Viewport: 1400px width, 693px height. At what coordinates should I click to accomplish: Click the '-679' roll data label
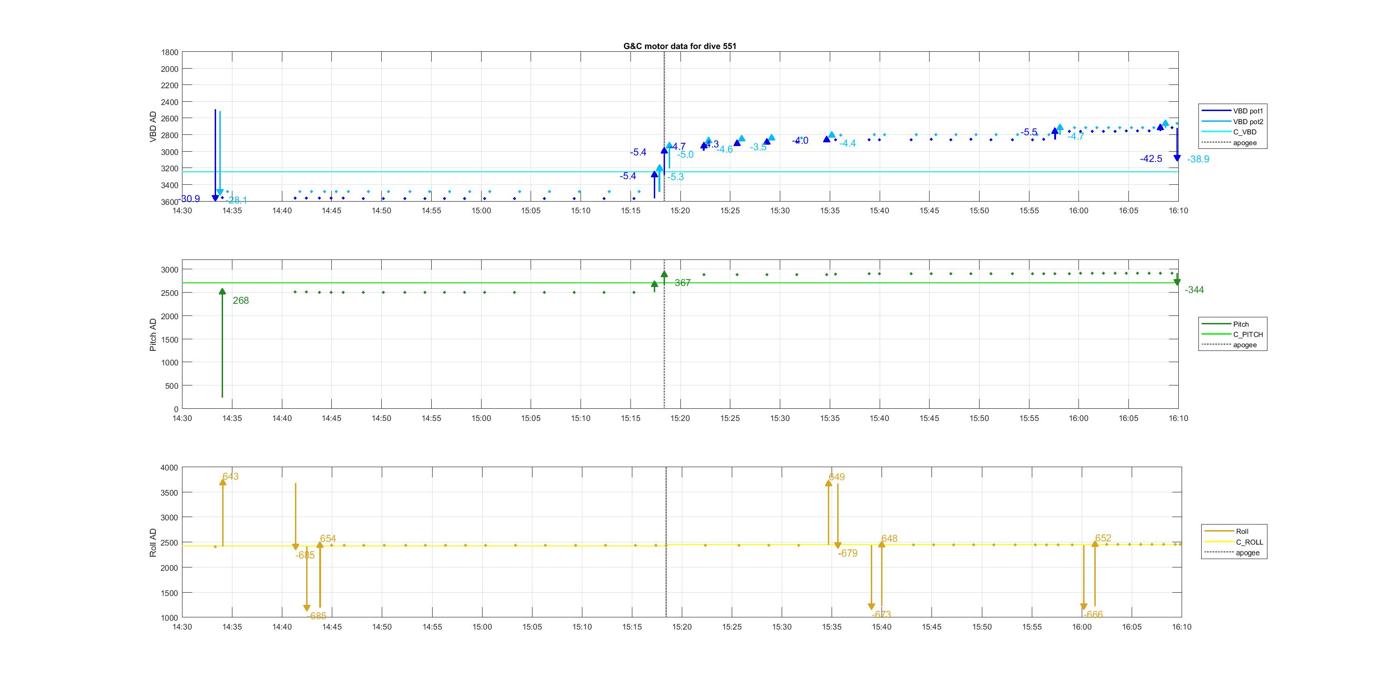pos(847,553)
